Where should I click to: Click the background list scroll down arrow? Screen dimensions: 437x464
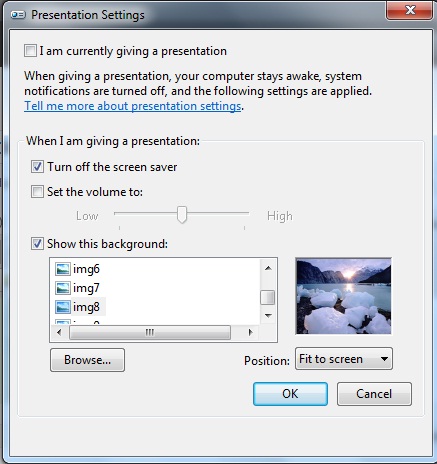(268, 315)
